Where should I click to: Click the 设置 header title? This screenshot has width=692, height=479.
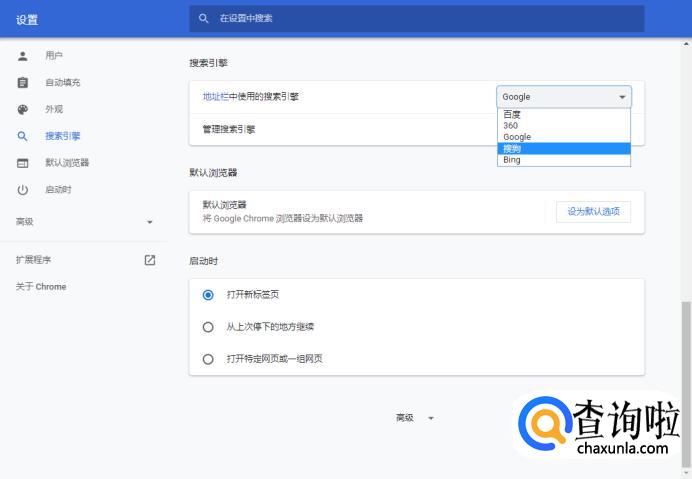tap(27, 20)
